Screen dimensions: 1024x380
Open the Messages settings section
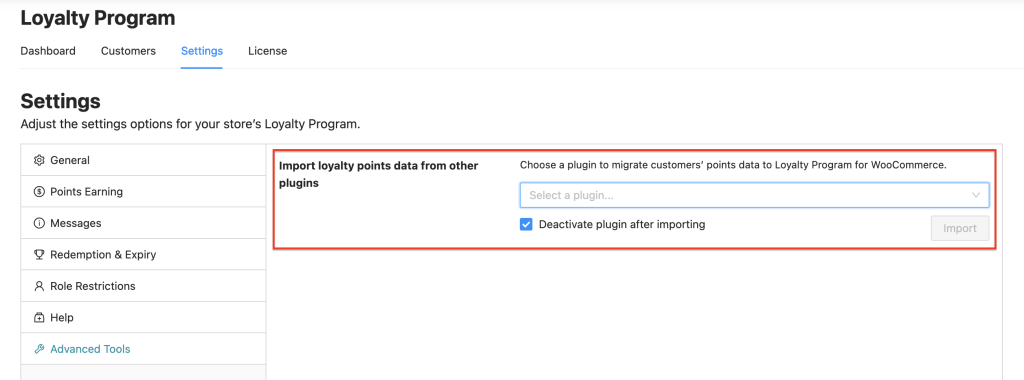tap(144, 223)
